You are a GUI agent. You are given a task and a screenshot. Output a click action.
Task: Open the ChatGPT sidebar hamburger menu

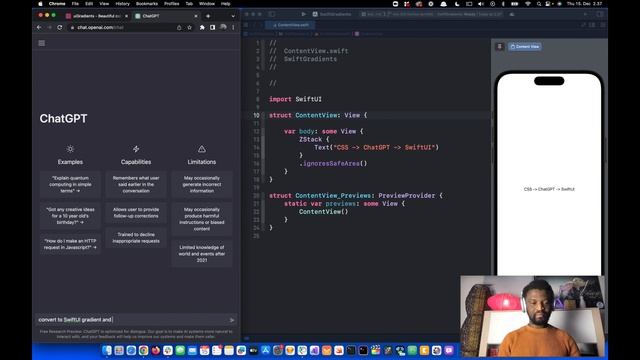click(42, 43)
